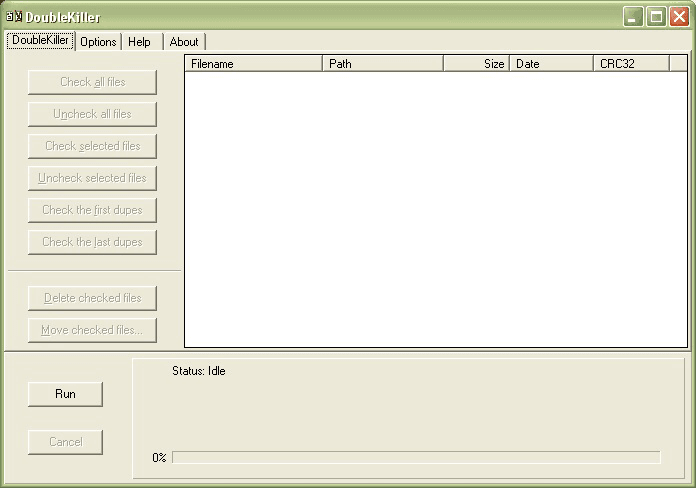The height and width of the screenshot is (488, 696).
Task: Click Check the first dupes button
Action: pyautogui.click(x=92, y=210)
